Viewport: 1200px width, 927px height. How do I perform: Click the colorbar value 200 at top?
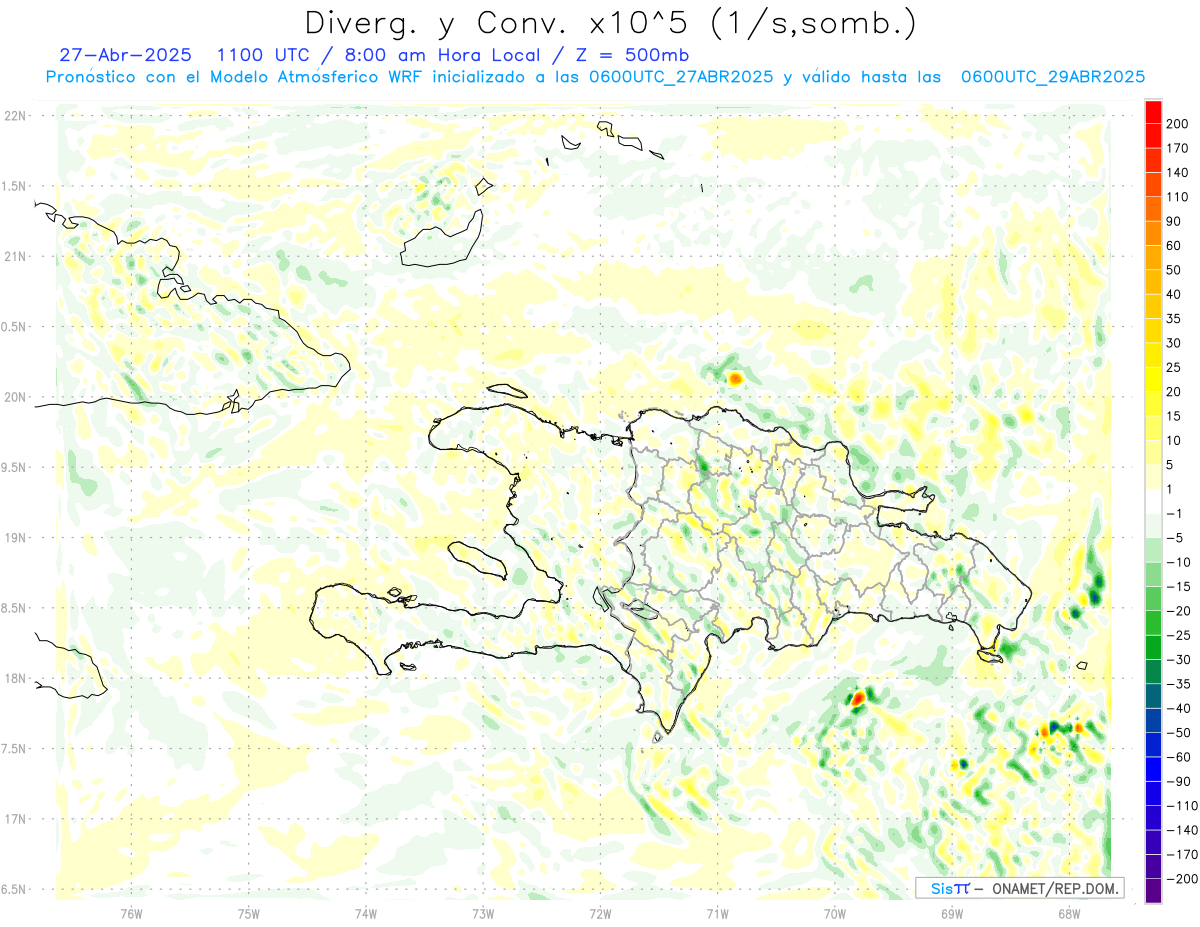coord(1177,124)
